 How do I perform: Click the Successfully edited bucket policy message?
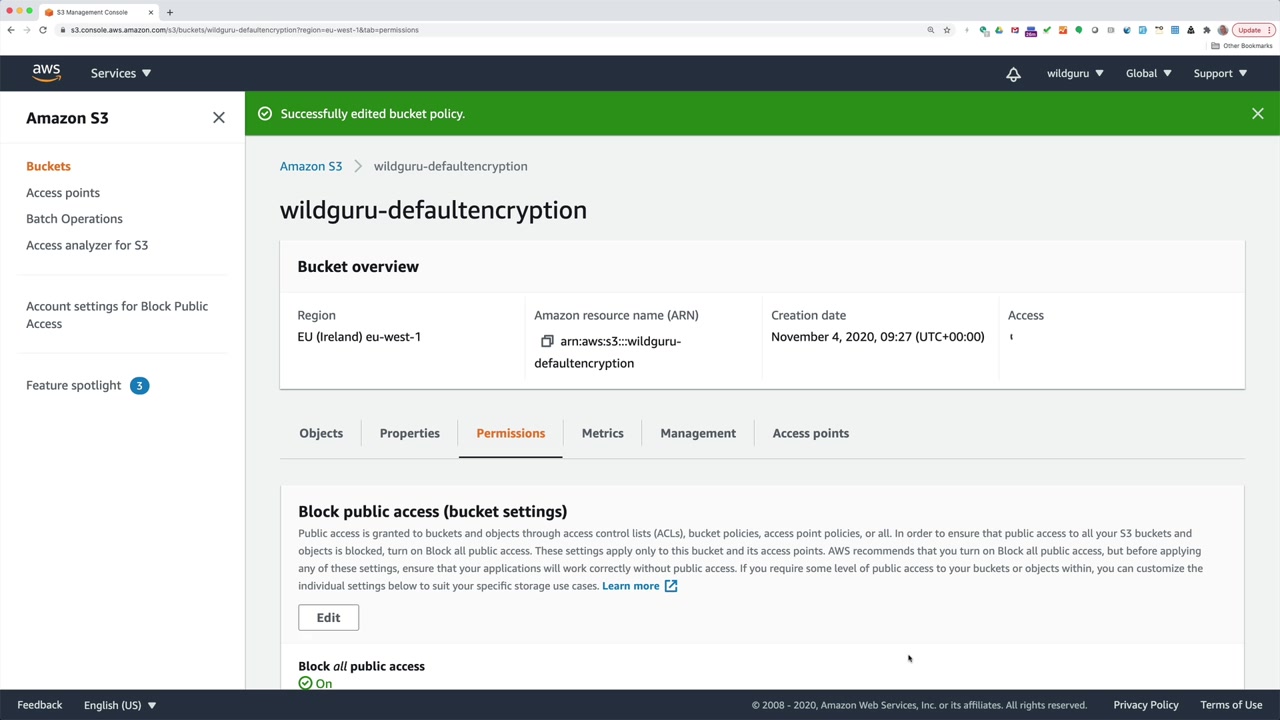372,114
